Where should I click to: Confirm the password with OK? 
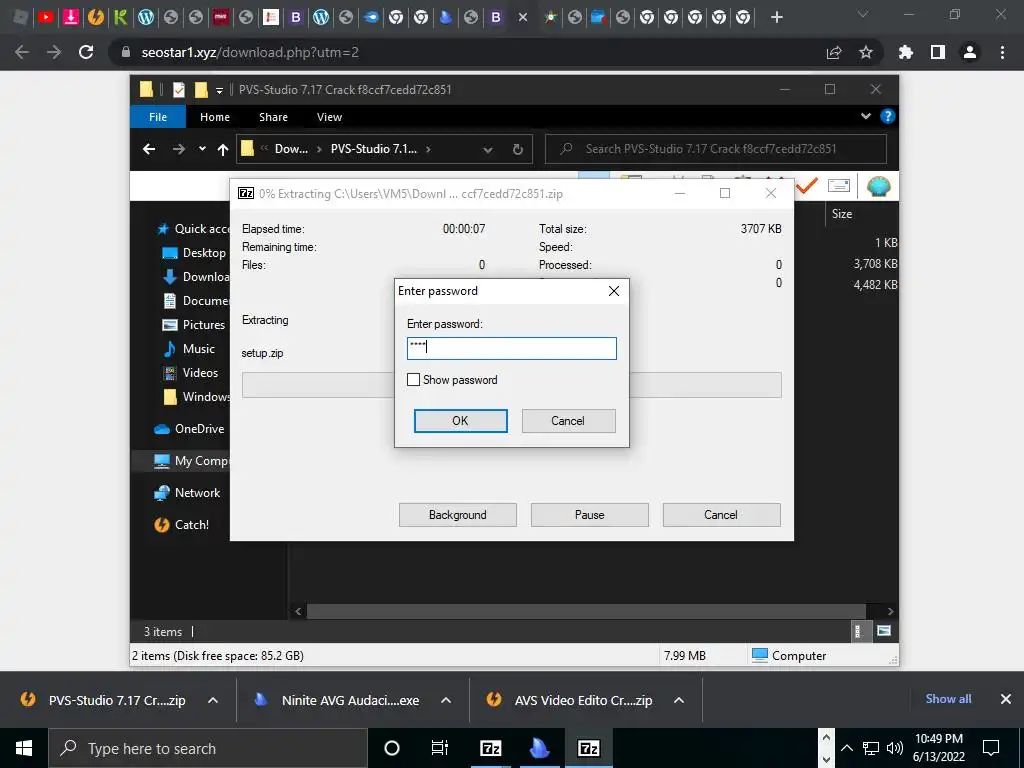460,421
